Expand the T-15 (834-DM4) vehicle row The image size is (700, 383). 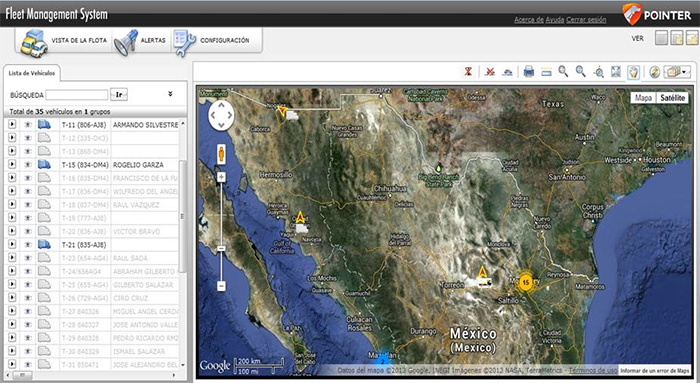[x=12, y=164]
